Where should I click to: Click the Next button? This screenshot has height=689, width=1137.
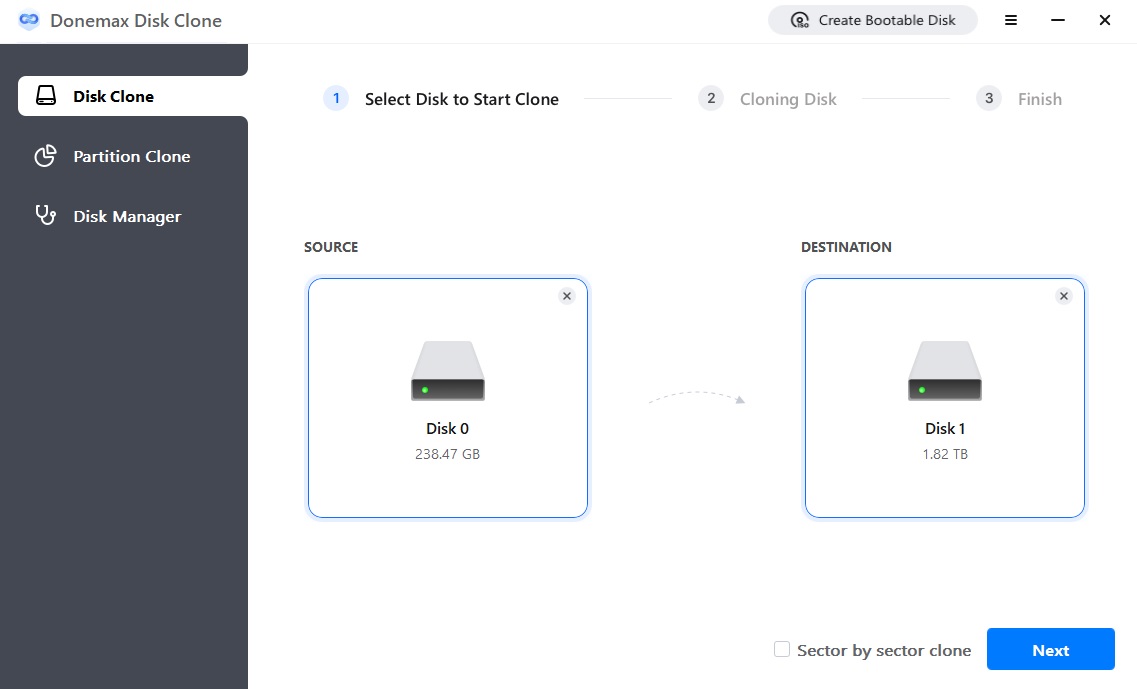point(1050,649)
